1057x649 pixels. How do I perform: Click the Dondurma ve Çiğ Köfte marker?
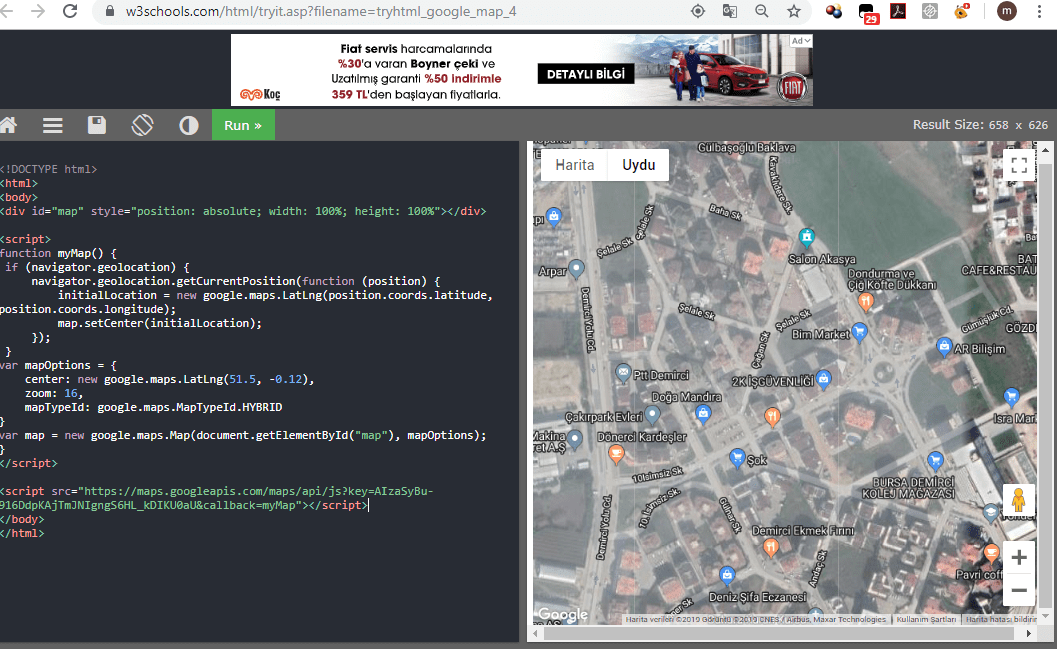(x=866, y=301)
